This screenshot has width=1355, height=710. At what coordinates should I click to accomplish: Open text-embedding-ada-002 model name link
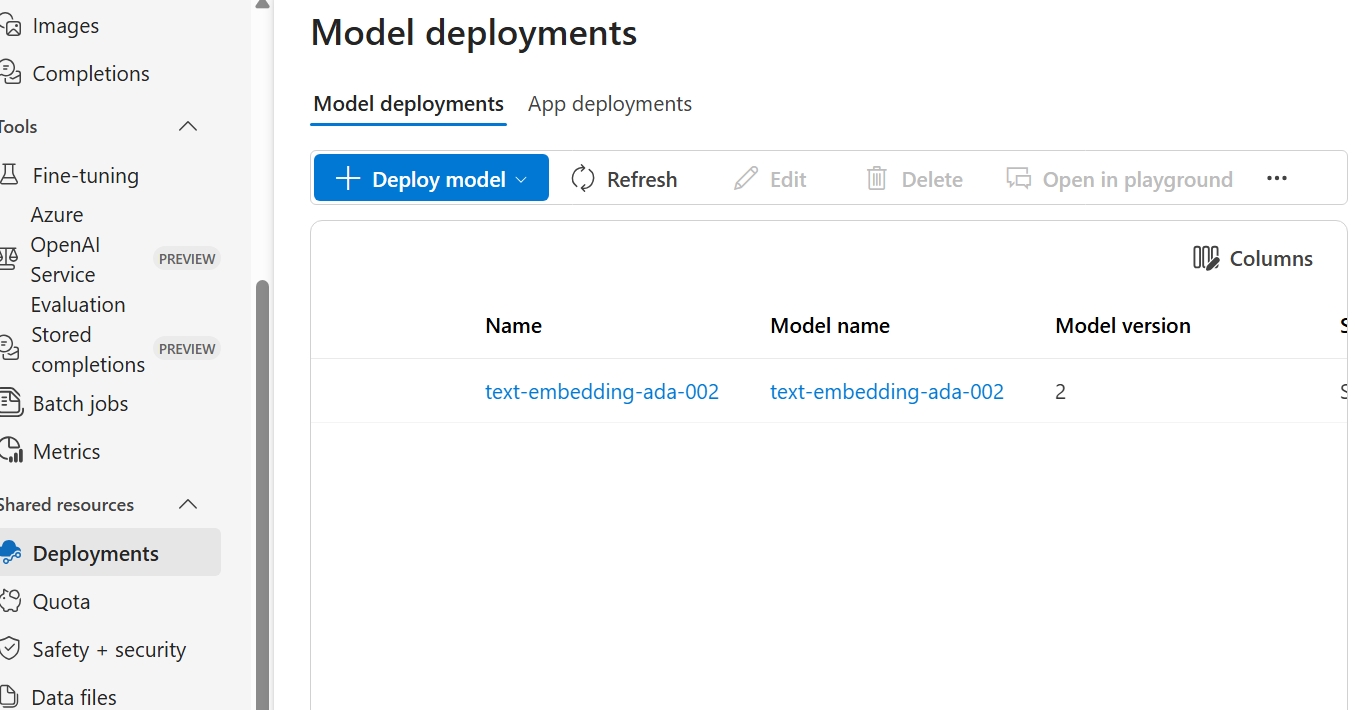point(887,392)
